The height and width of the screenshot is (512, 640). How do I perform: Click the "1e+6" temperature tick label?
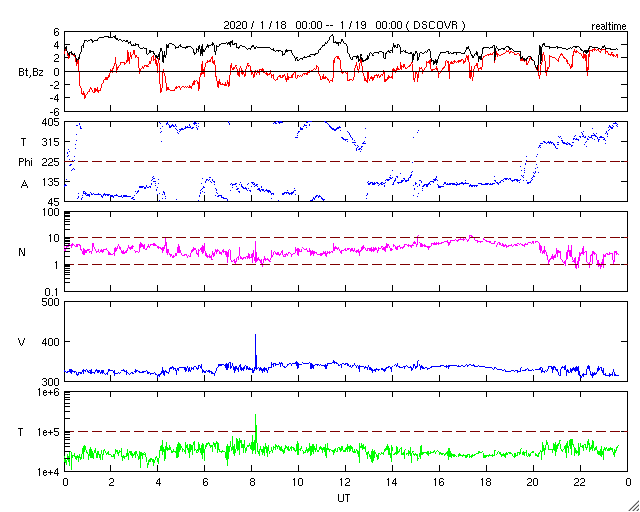pyautogui.click(x=49, y=393)
